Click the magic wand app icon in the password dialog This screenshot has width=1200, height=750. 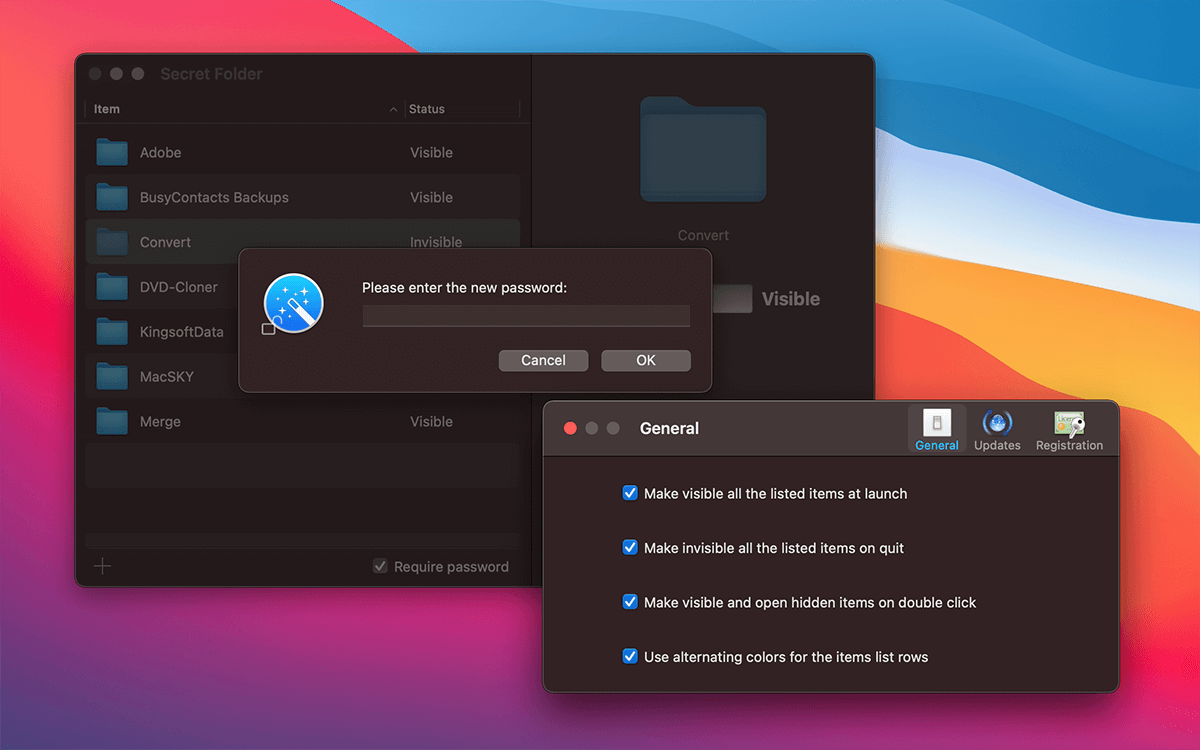(293, 303)
